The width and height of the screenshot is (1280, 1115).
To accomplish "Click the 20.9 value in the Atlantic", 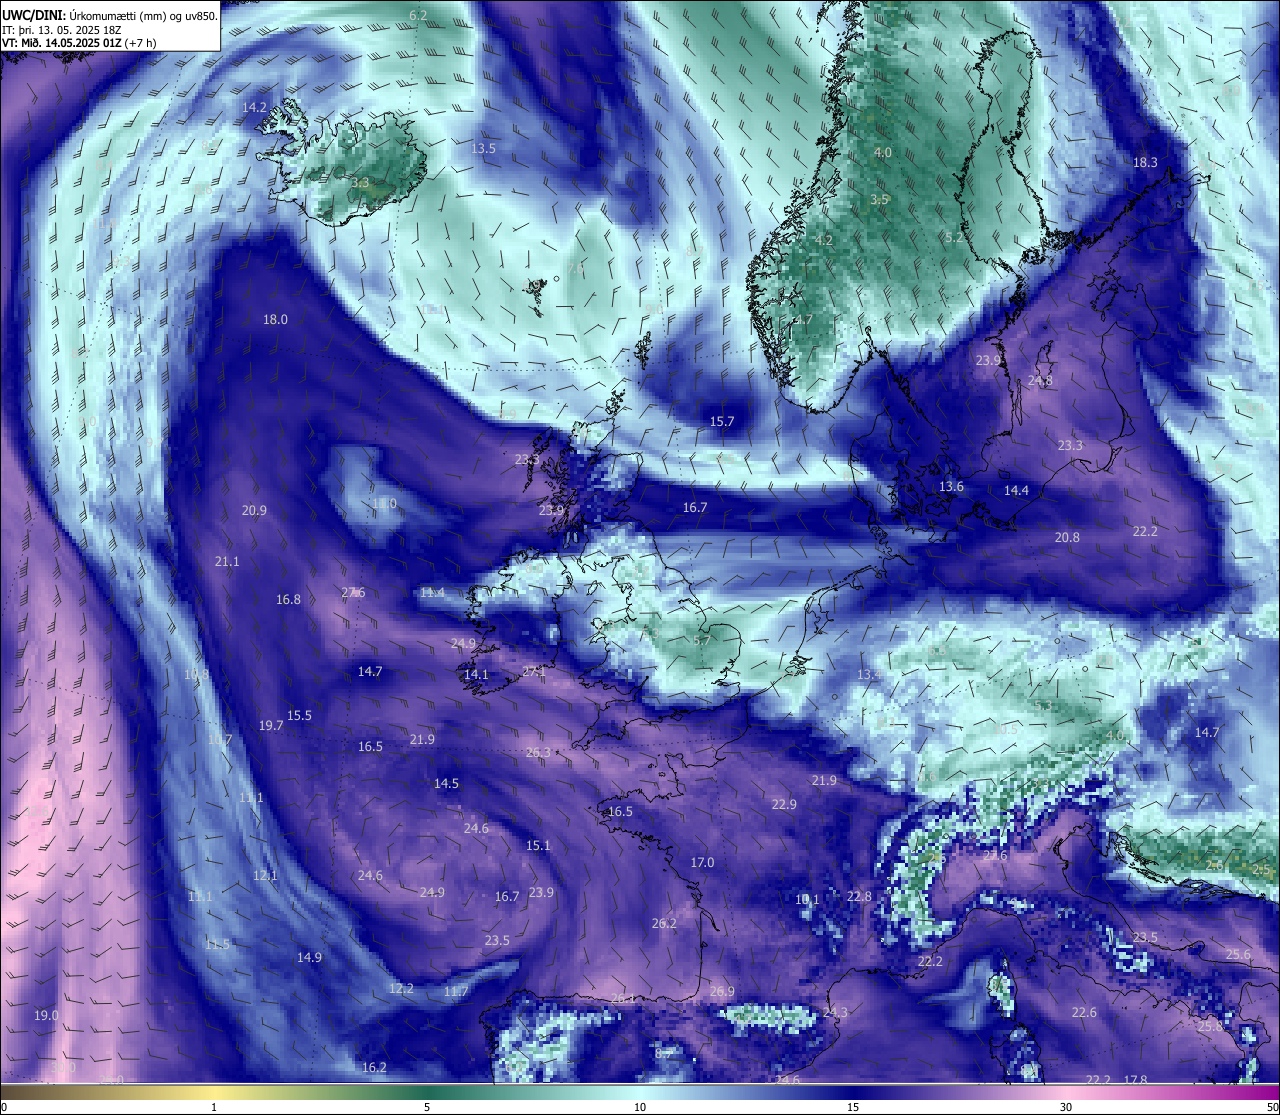I will pos(254,510).
